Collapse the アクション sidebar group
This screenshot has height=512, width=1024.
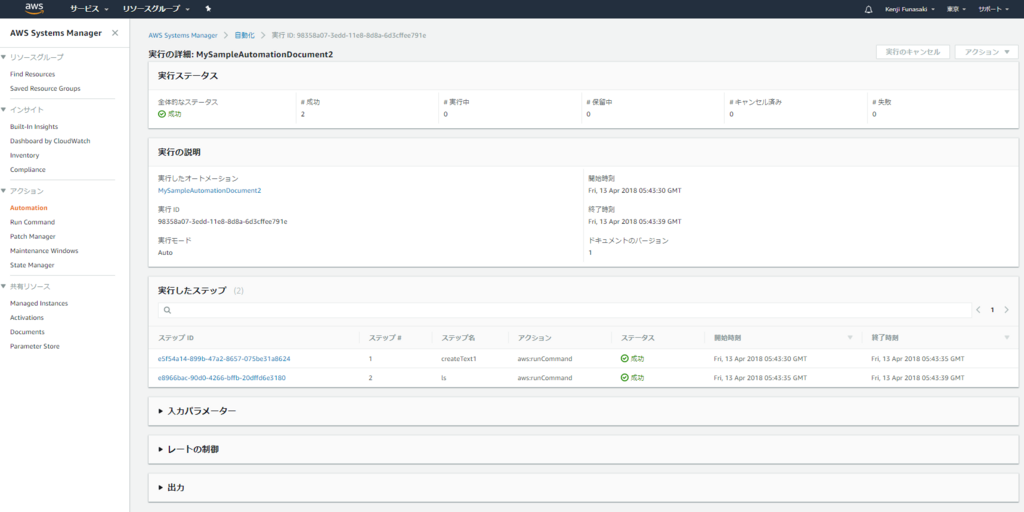point(3,191)
